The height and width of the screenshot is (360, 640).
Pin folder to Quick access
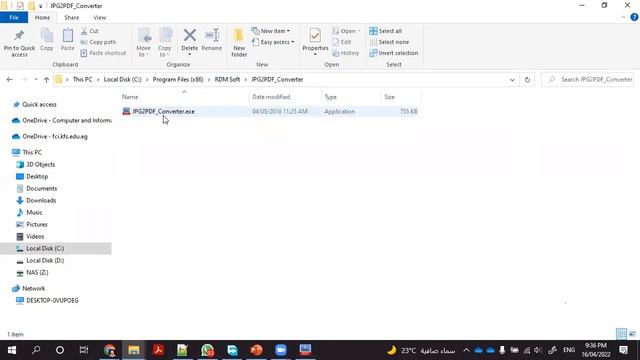pos(19,42)
